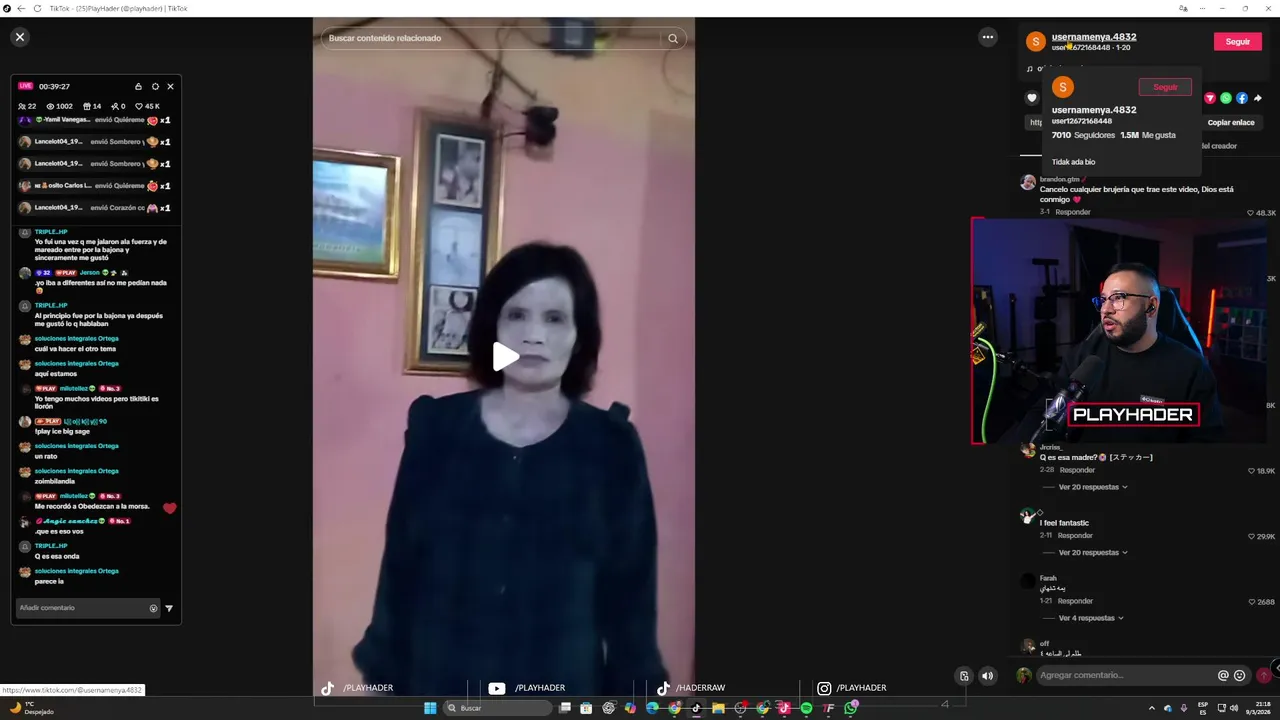
Task: Like Jrcriss_ comment with 18.9K heart
Action: coord(1252,471)
